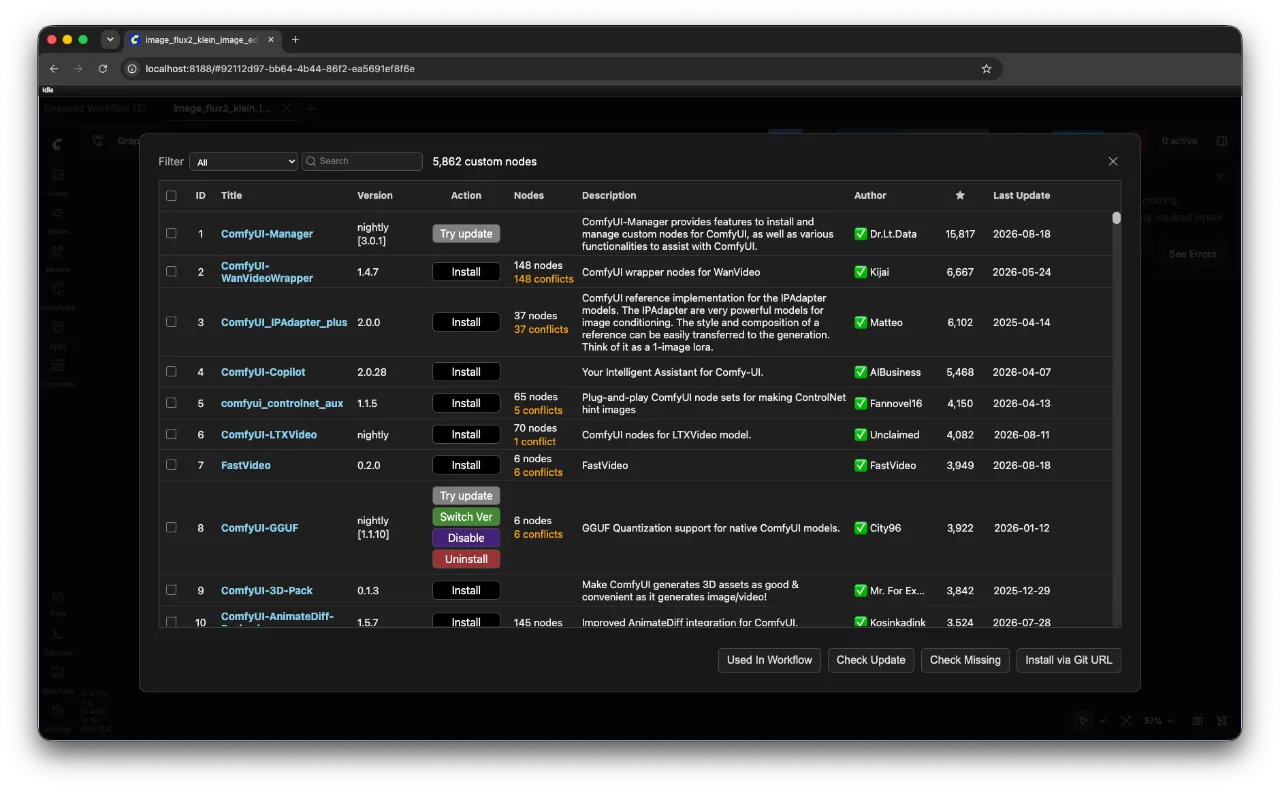The image size is (1280, 791).
Task: Close the custom nodes manager dialog
Action: (x=1113, y=161)
